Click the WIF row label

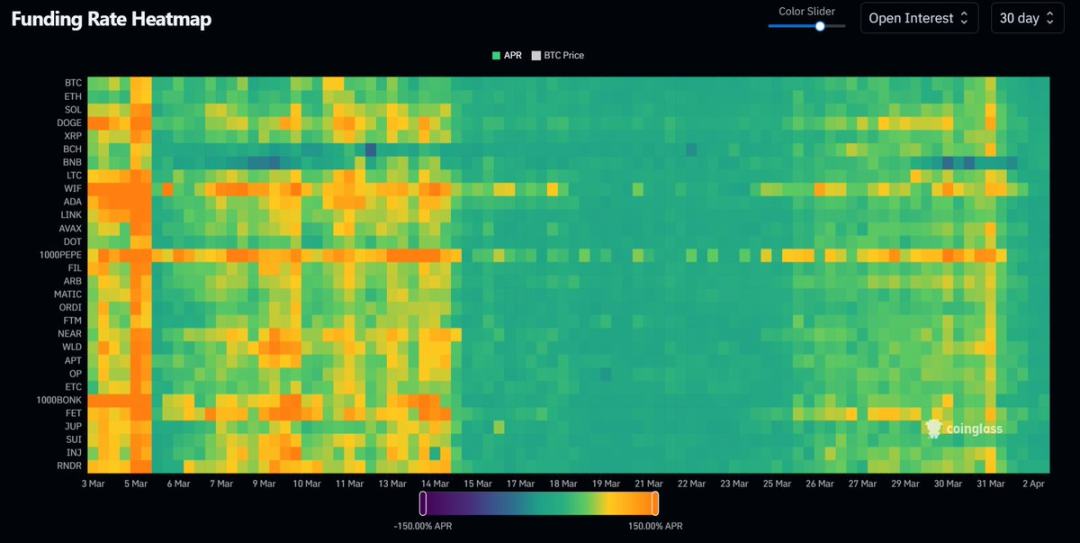coord(73,188)
